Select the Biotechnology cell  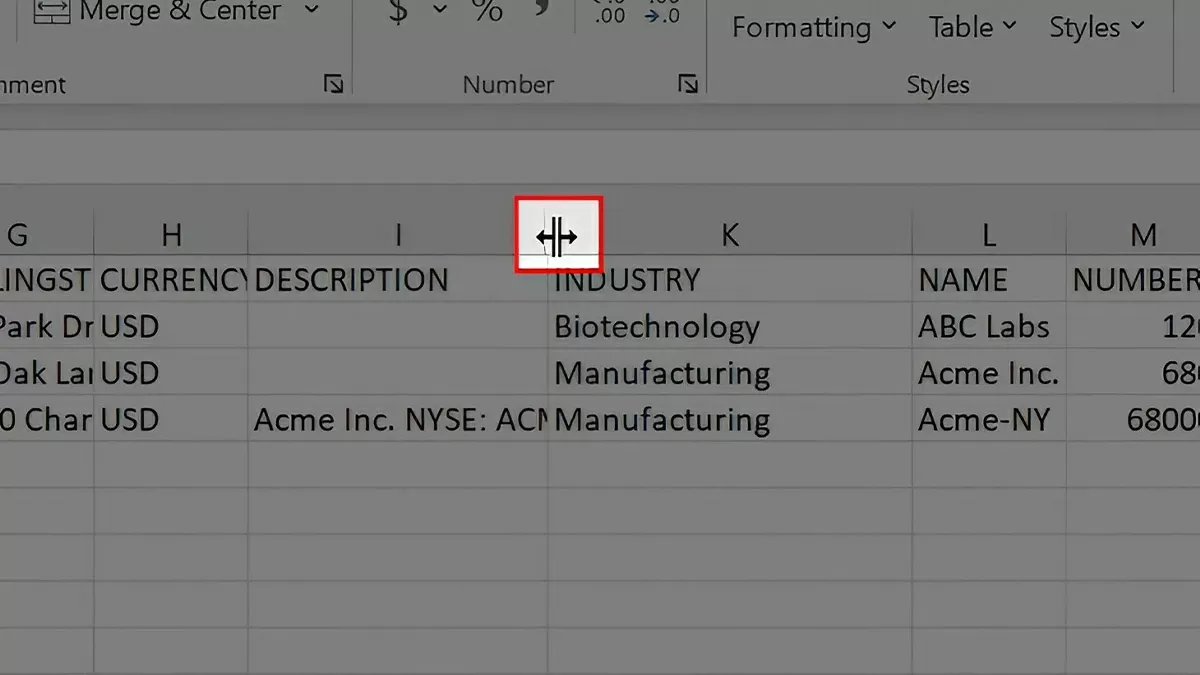coord(657,327)
